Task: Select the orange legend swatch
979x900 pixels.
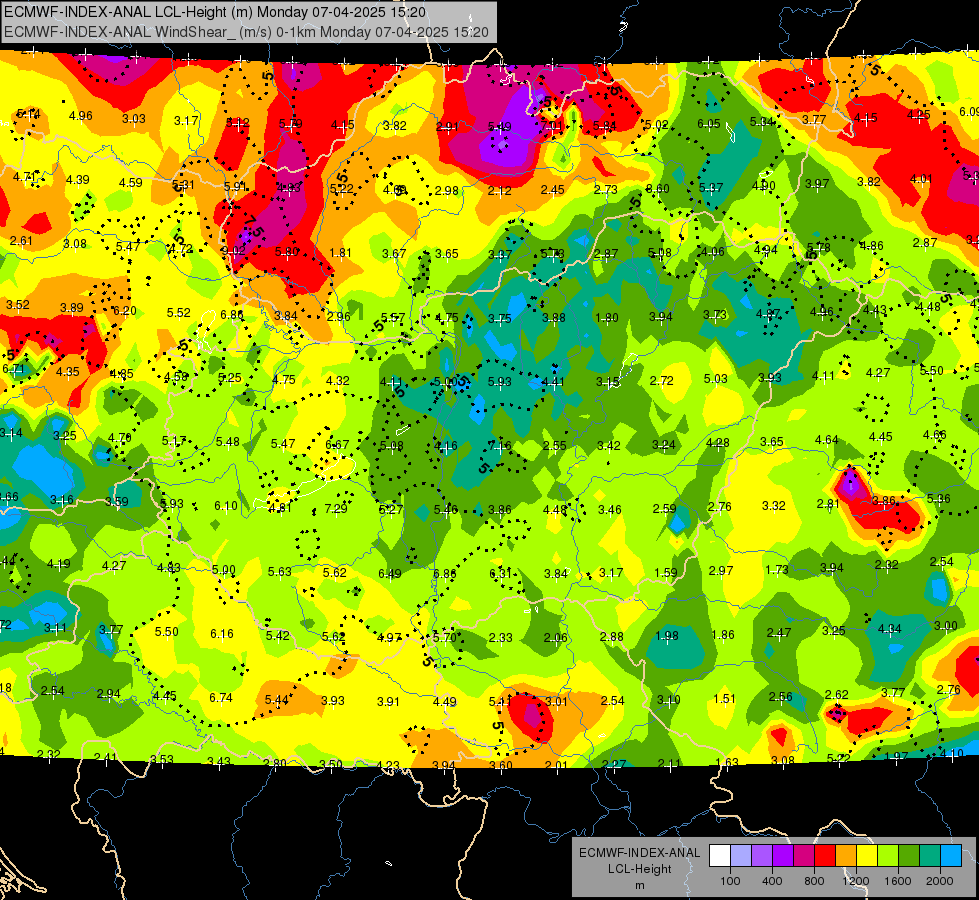Action: point(846,855)
